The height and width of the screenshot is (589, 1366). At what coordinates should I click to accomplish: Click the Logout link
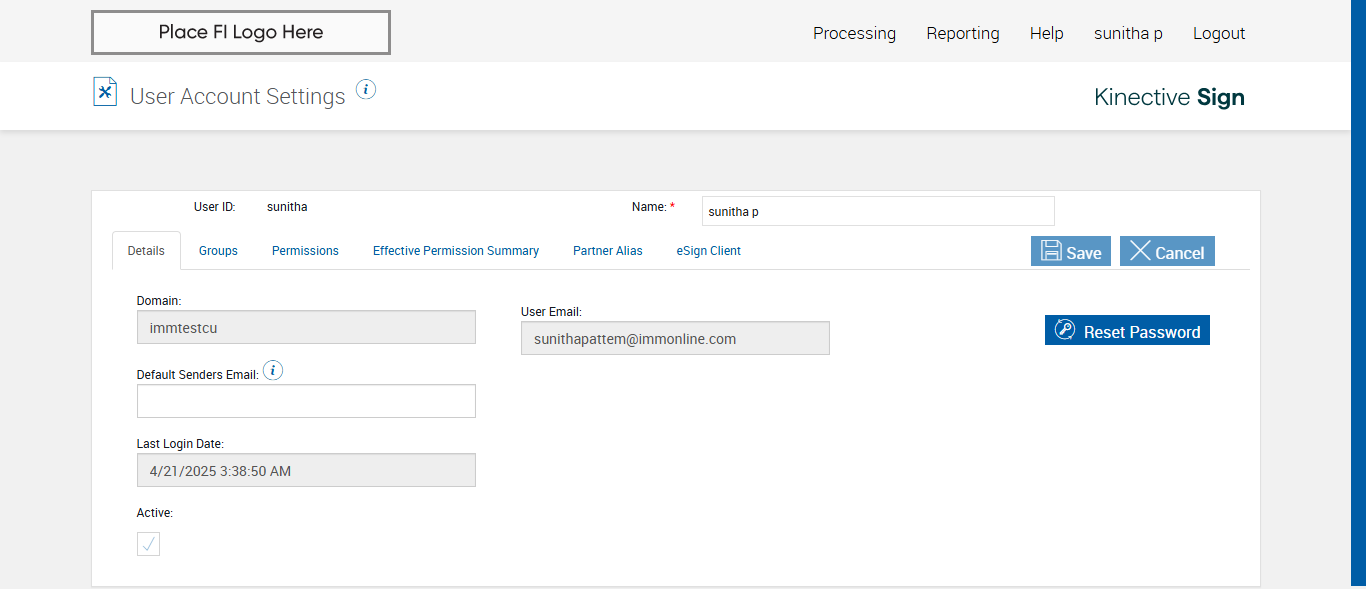point(1219,34)
